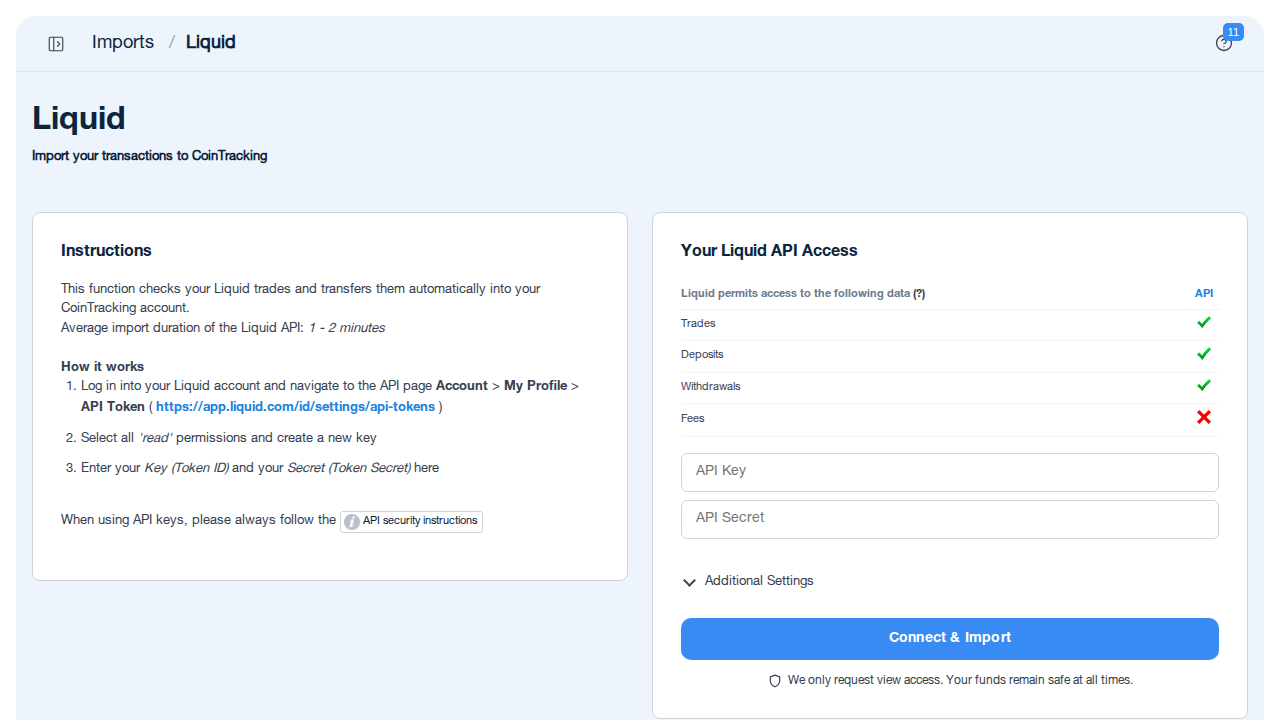Click the API column header
The height and width of the screenshot is (720, 1280).
(1204, 293)
